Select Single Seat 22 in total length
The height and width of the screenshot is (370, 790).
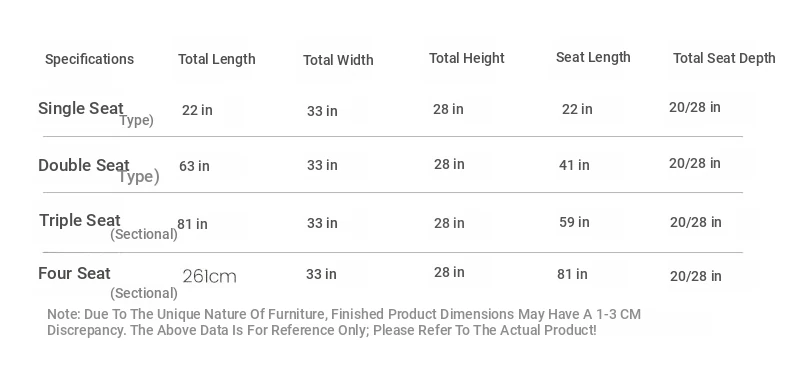197,110
